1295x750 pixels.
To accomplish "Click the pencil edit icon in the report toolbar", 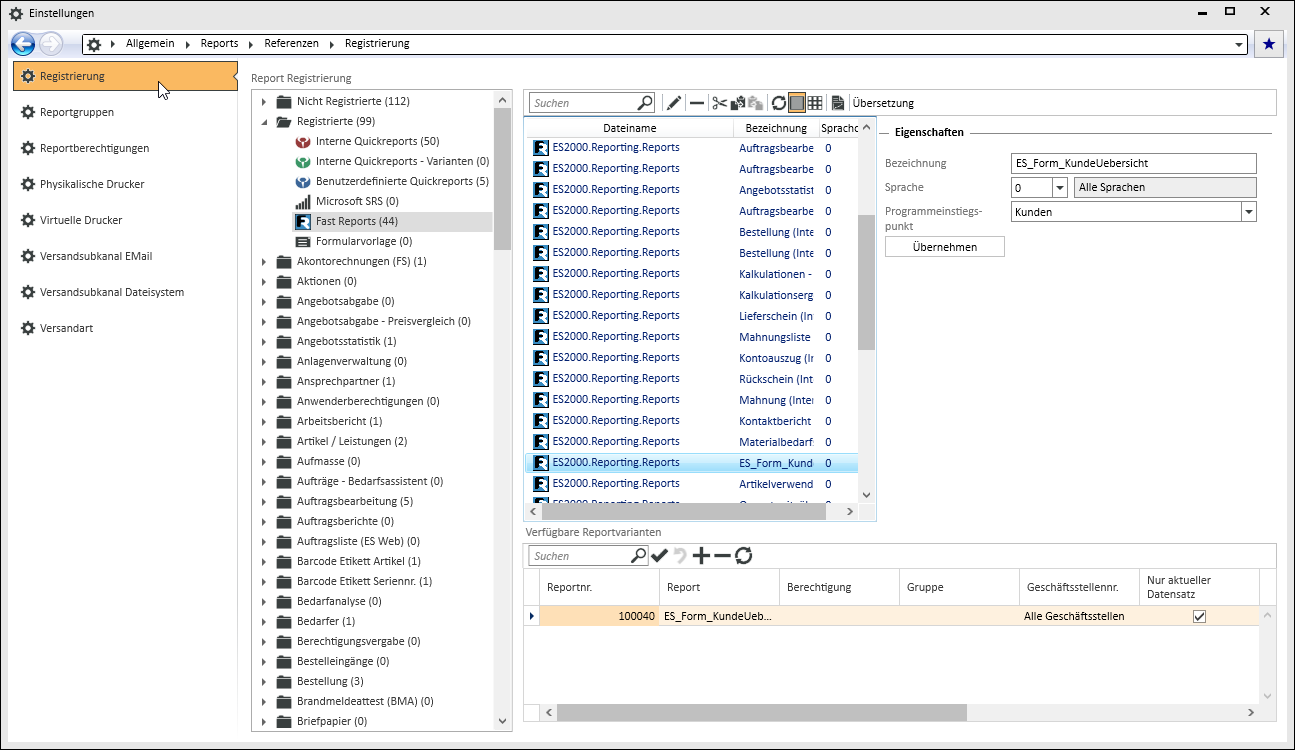I will tap(674, 103).
